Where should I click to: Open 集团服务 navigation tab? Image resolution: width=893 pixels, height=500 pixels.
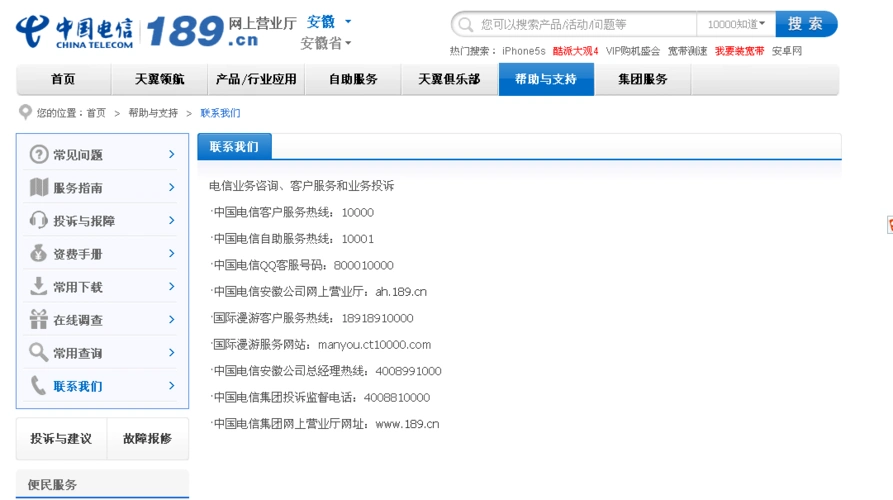[x=642, y=79]
